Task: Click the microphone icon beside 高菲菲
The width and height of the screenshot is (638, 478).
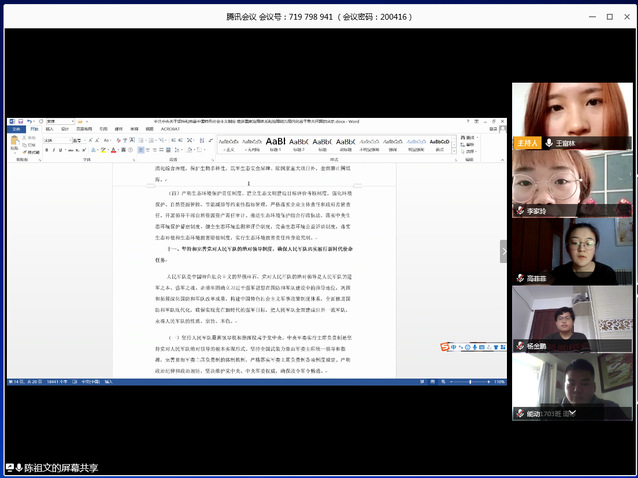Action: tap(519, 279)
